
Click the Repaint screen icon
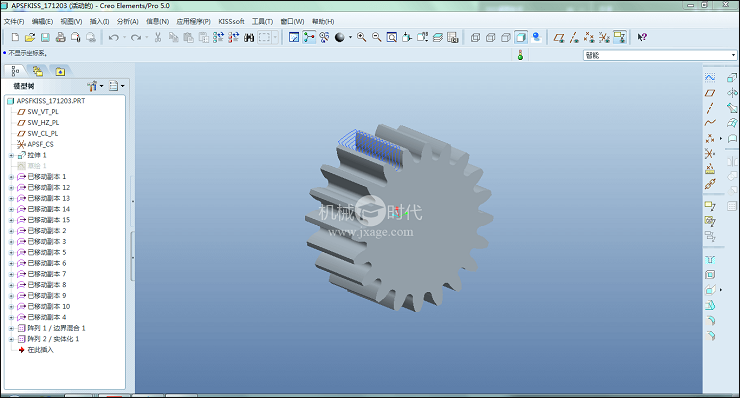(294, 37)
